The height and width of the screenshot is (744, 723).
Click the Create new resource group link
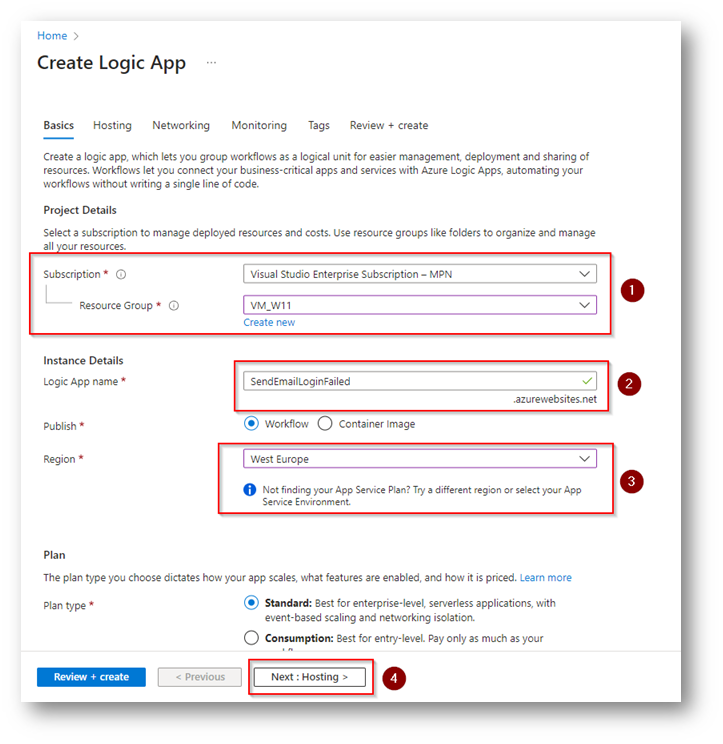[269, 323]
